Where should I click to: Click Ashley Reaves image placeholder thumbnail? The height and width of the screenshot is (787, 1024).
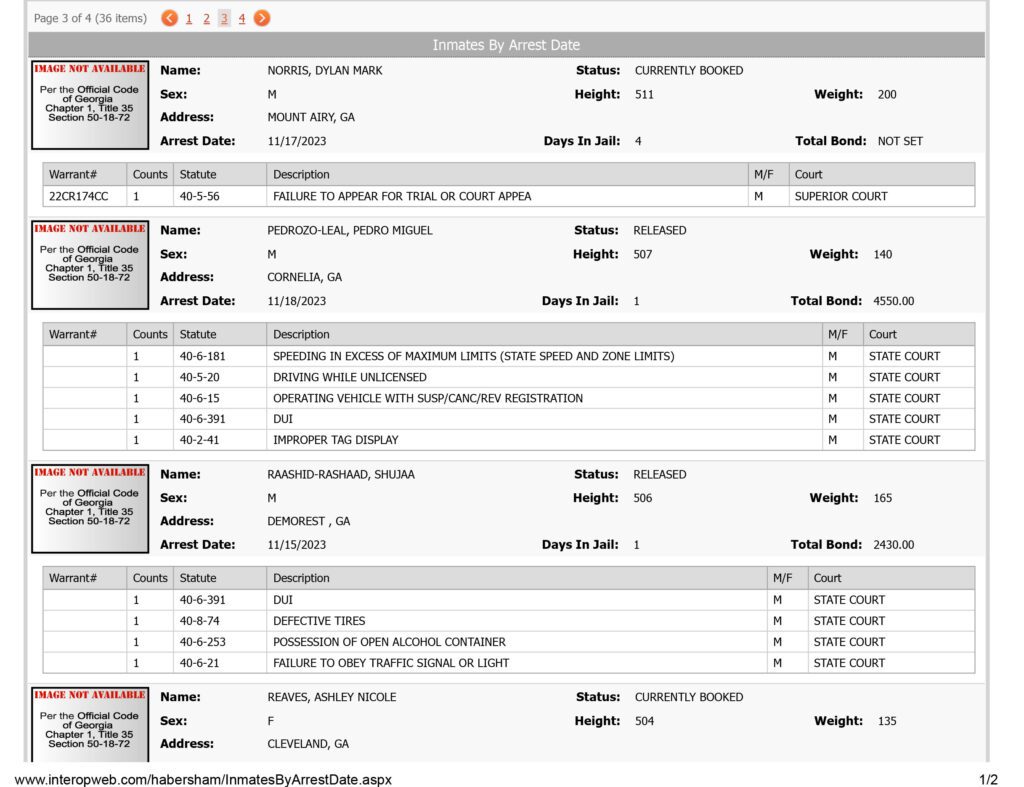[x=90, y=724]
